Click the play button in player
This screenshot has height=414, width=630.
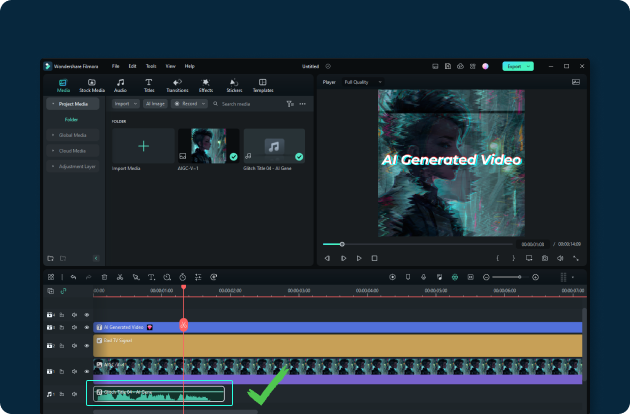pyautogui.click(x=359, y=258)
